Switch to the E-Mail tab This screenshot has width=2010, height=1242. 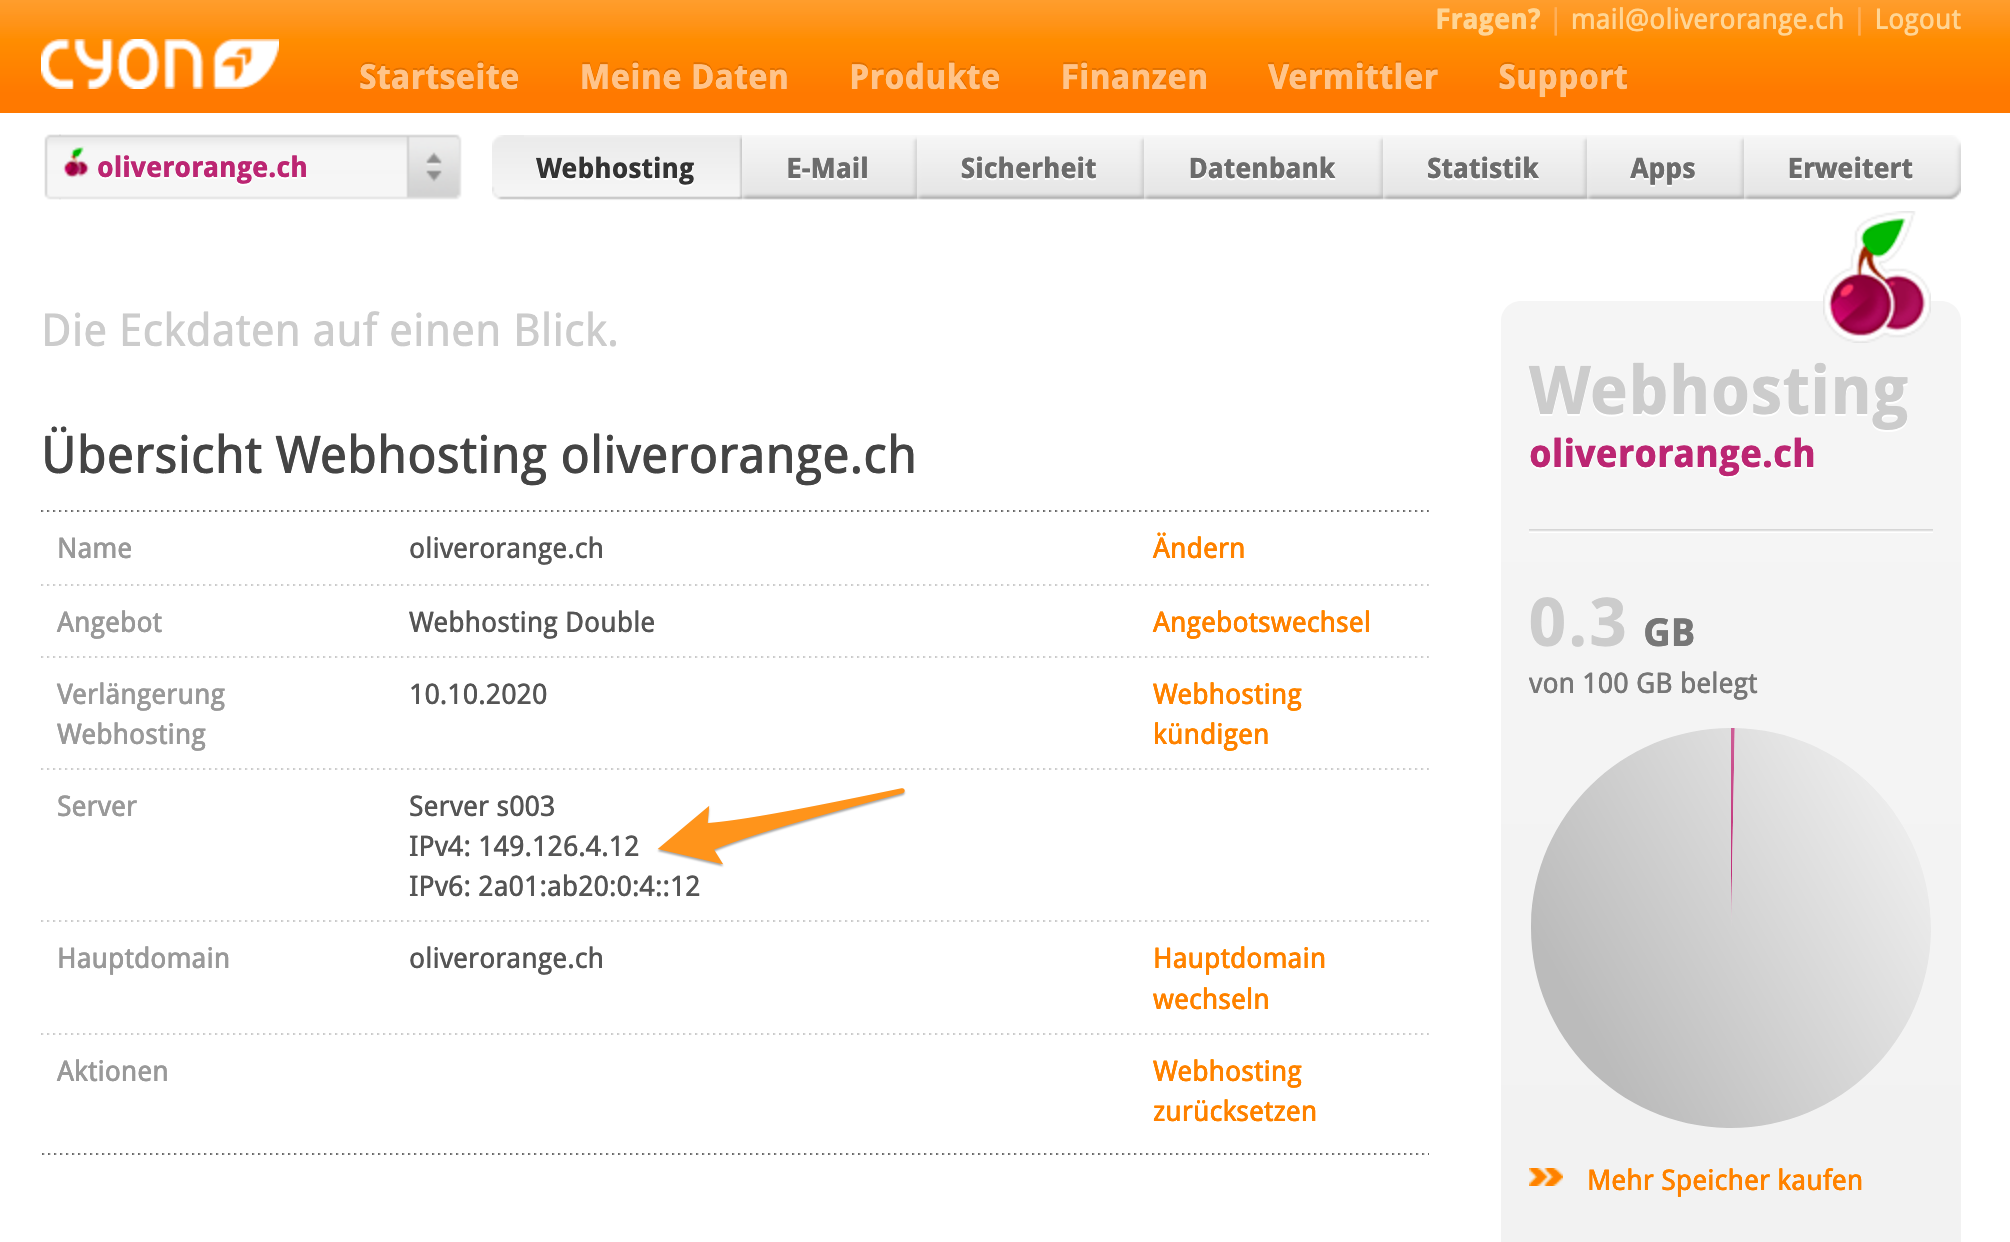[x=827, y=168]
